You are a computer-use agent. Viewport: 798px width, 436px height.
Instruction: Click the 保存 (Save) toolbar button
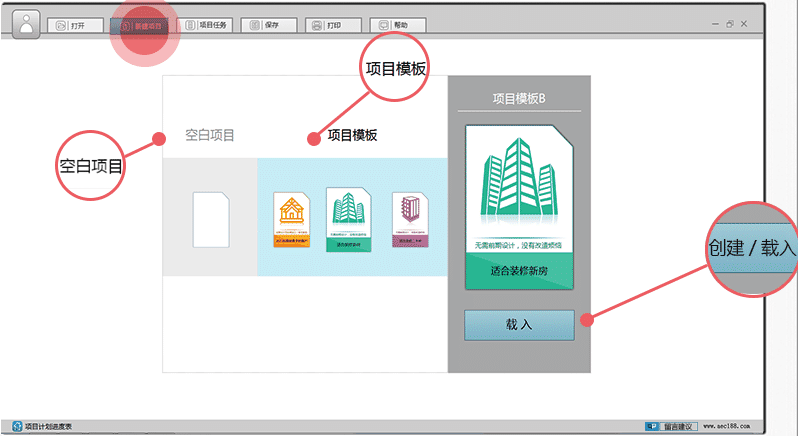(270, 24)
